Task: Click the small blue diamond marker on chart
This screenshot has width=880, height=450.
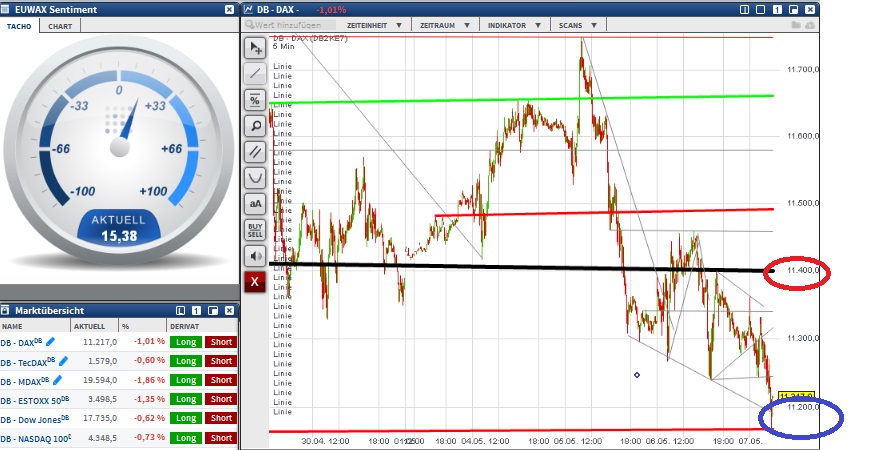Action: pos(637,375)
